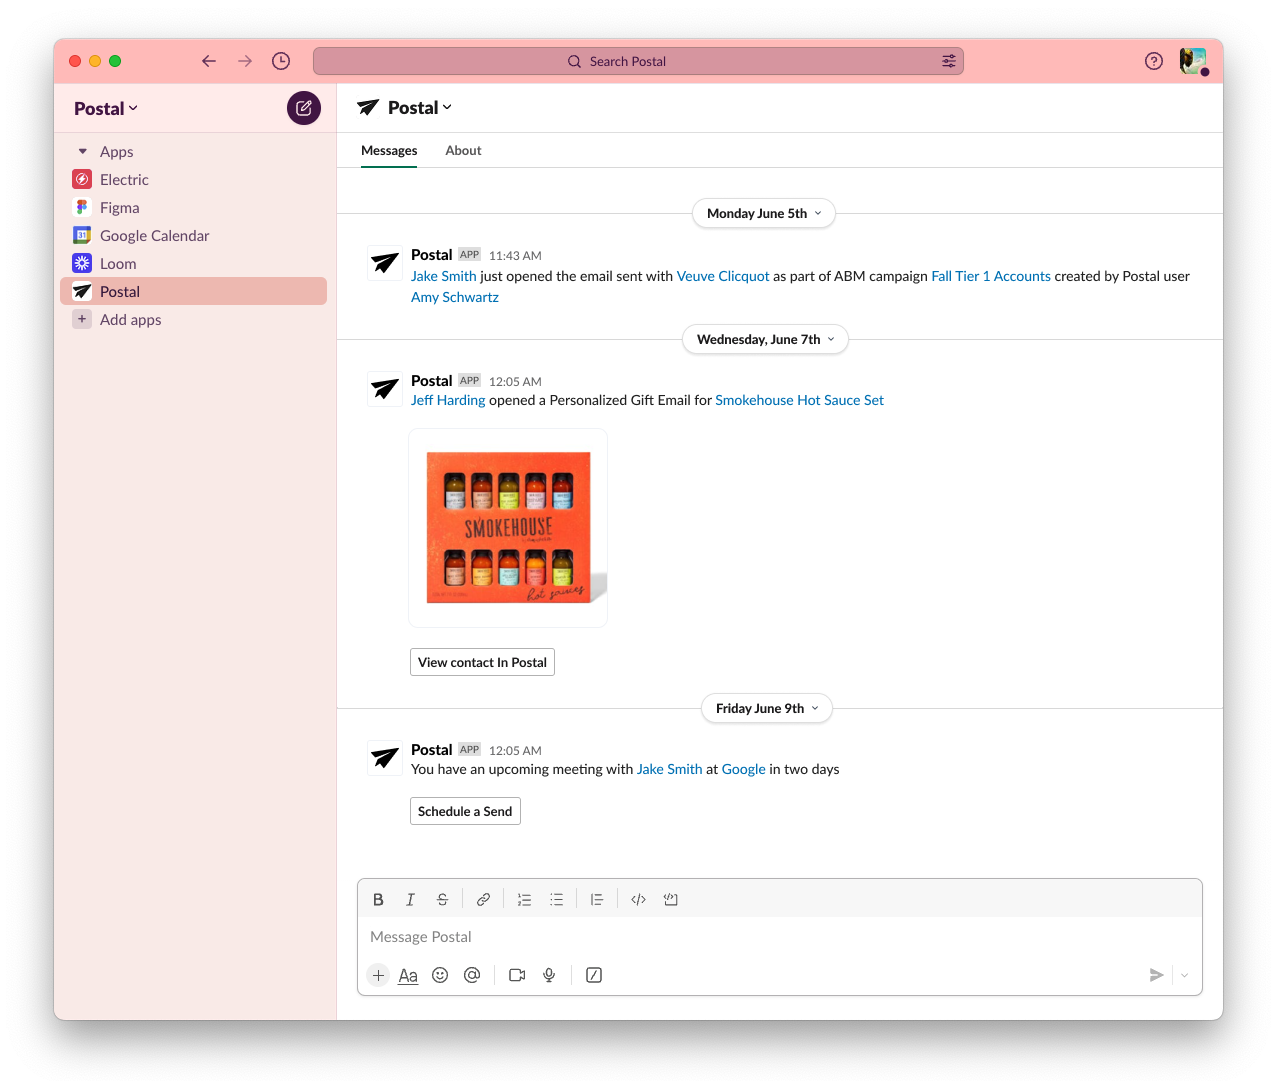
Task: Open send options arrow next to send
Action: pos(1184,975)
